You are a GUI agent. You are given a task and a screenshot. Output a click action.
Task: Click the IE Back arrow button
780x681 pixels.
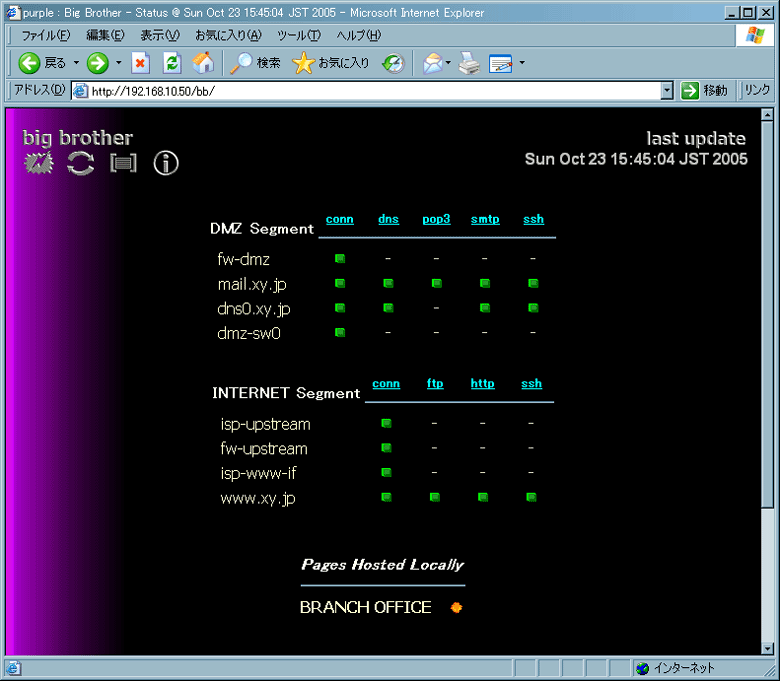(x=29, y=63)
